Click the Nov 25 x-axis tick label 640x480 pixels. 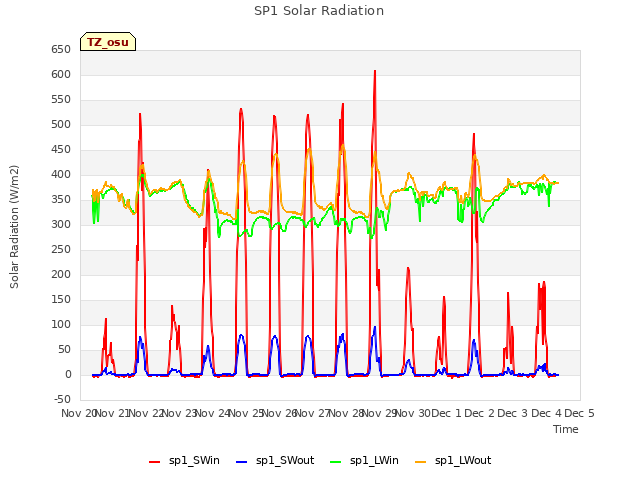click(x=246, y=413)
